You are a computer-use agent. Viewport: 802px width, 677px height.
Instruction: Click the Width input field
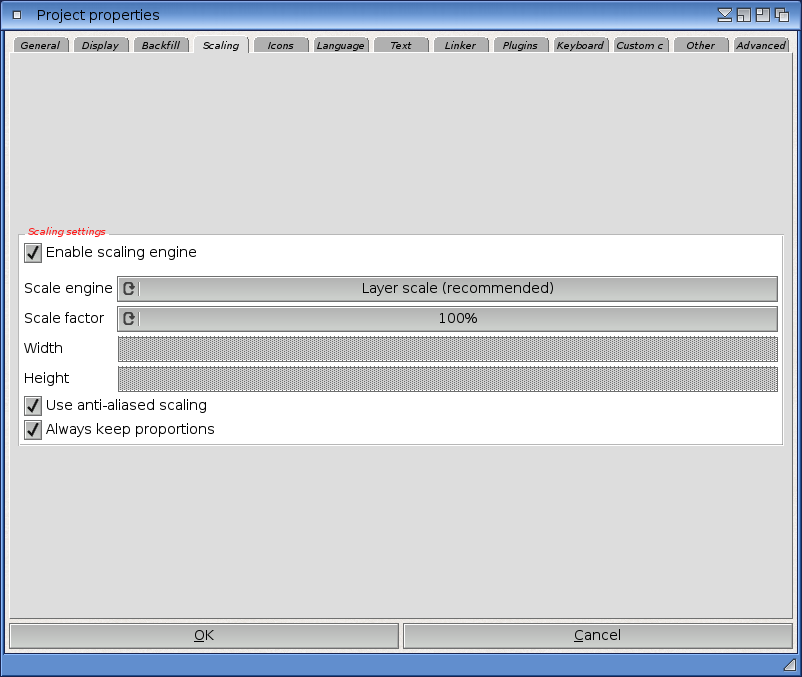[x=447, y=349]
